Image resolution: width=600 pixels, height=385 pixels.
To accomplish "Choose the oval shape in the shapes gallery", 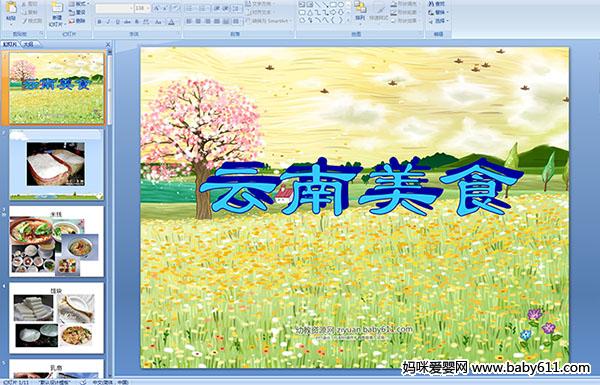I will pyautogui.click(x=340, y=5).
